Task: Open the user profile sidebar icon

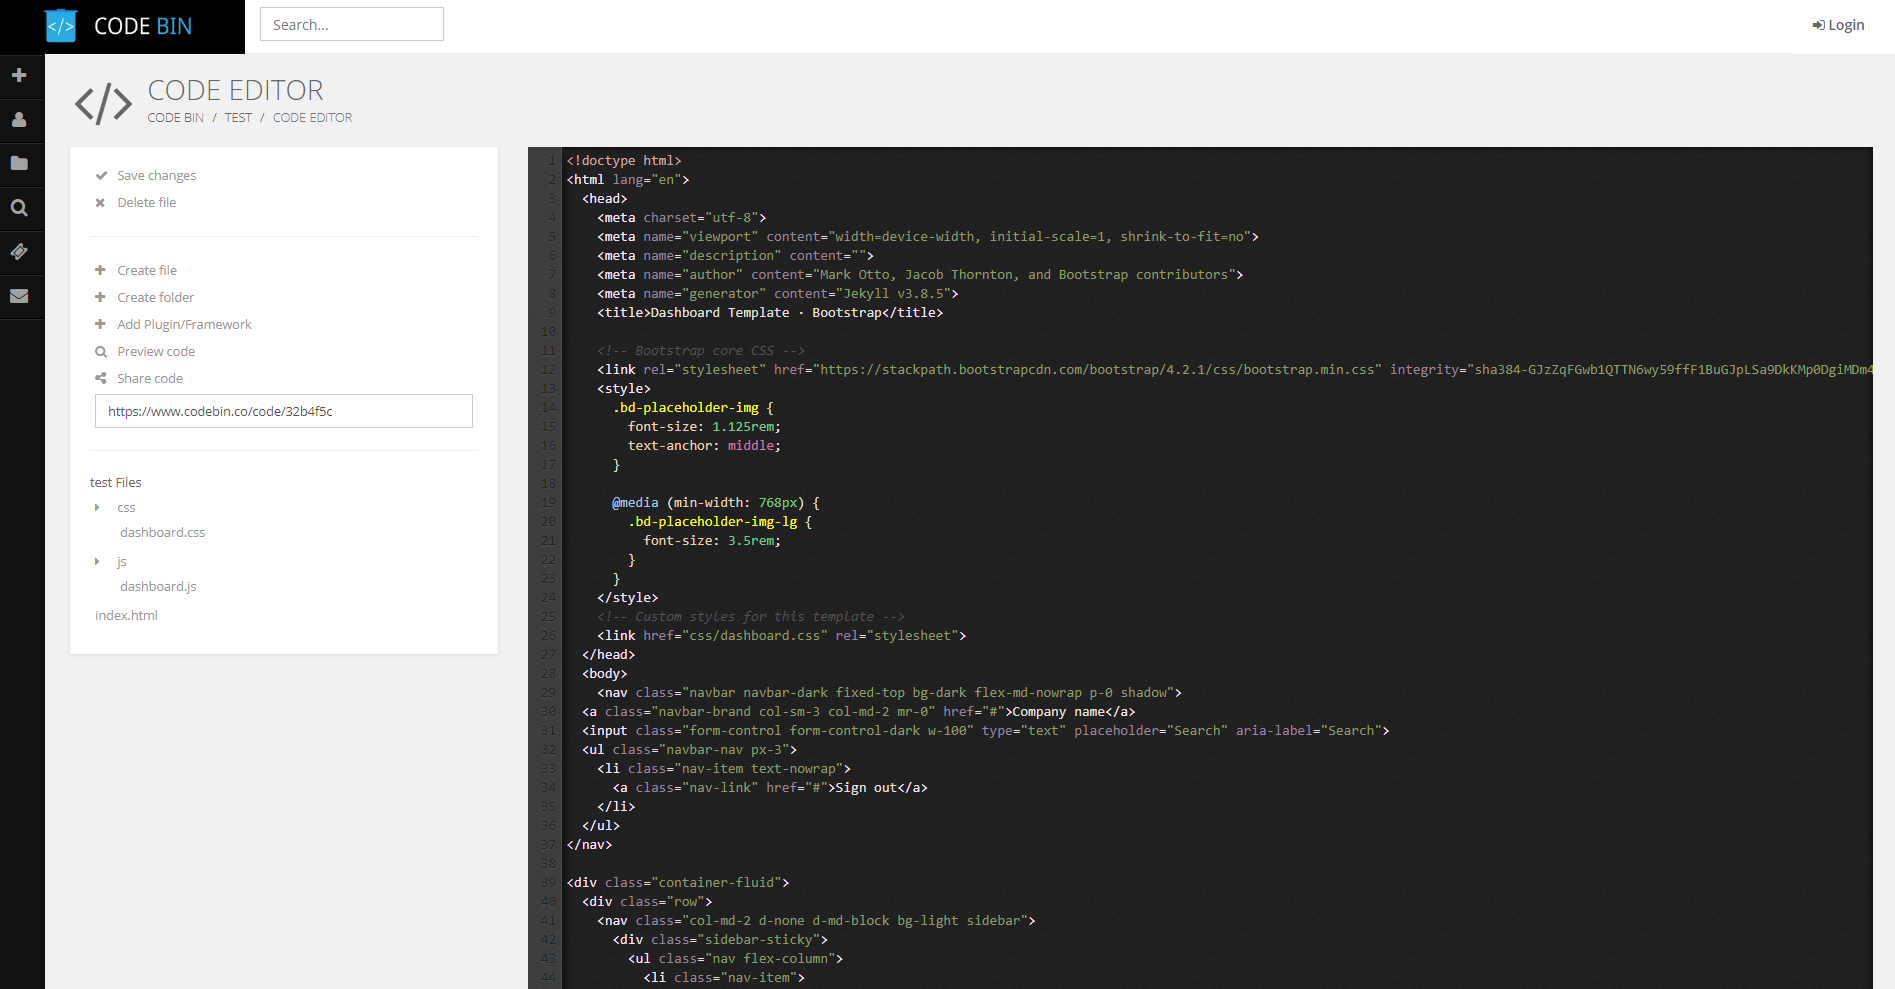Action: click(19, 119)
